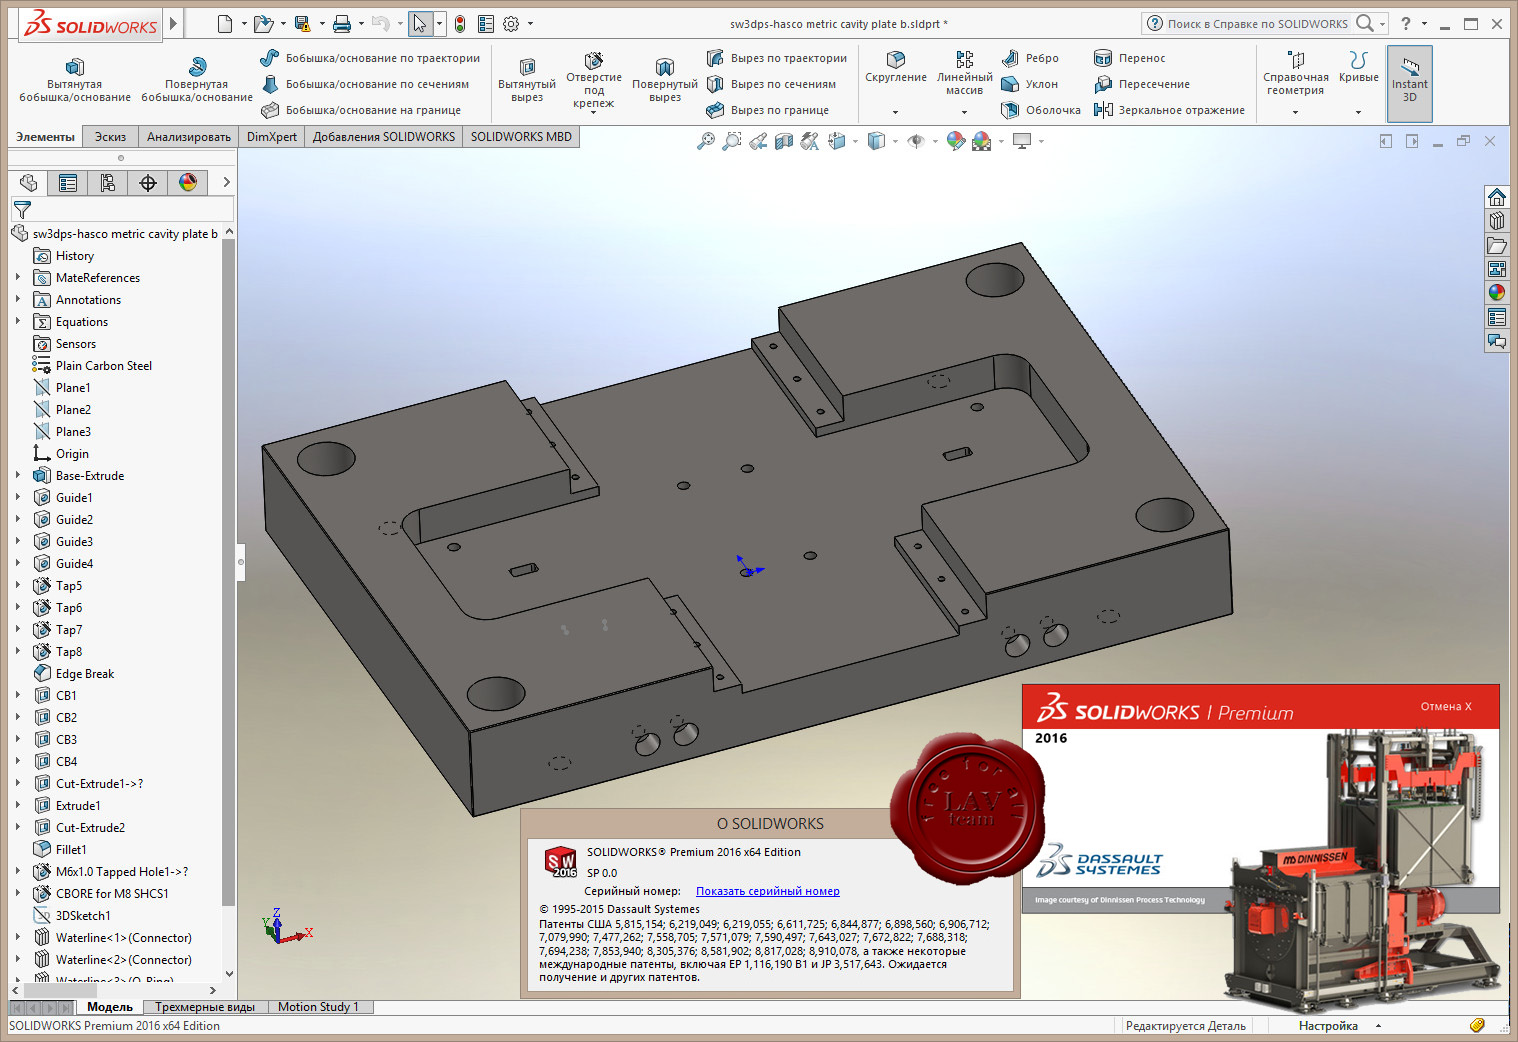Click the Intersect (Пересечение) tool

coord(1142,84)
